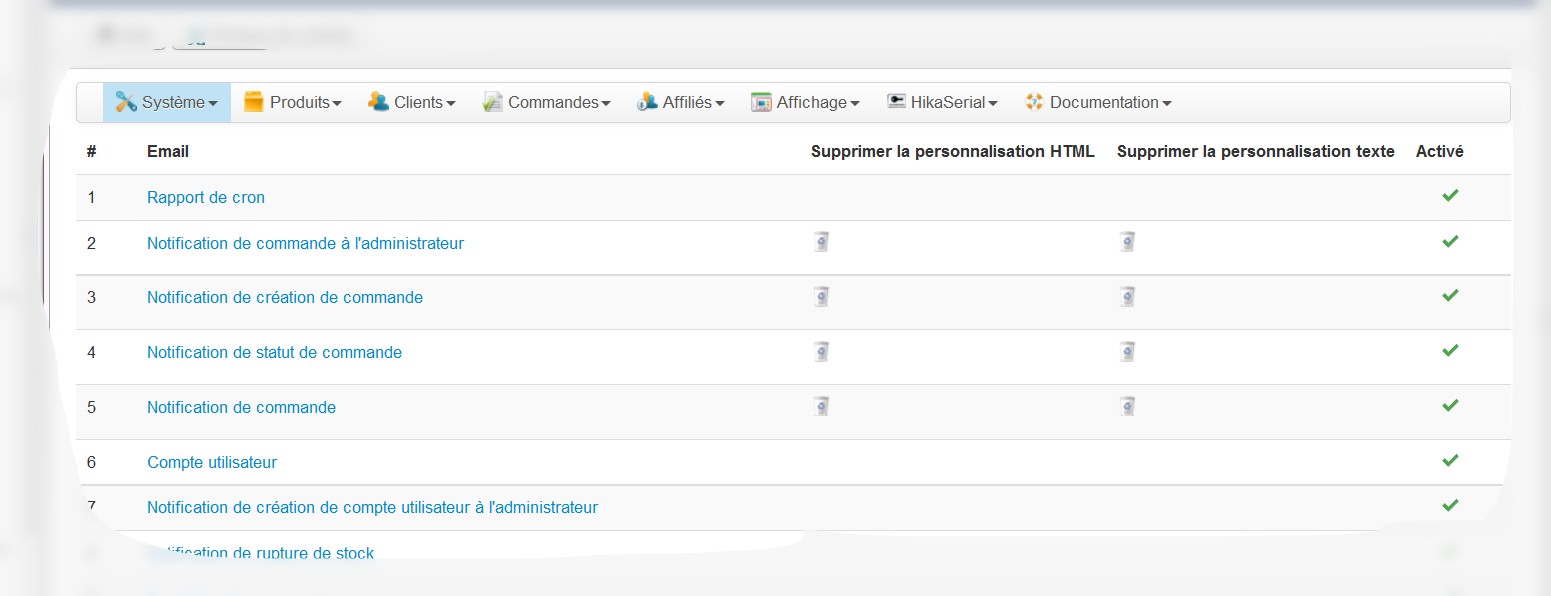
Task: Remove text customization for Notification de création de commande
Action: (x=1127, y=296)
